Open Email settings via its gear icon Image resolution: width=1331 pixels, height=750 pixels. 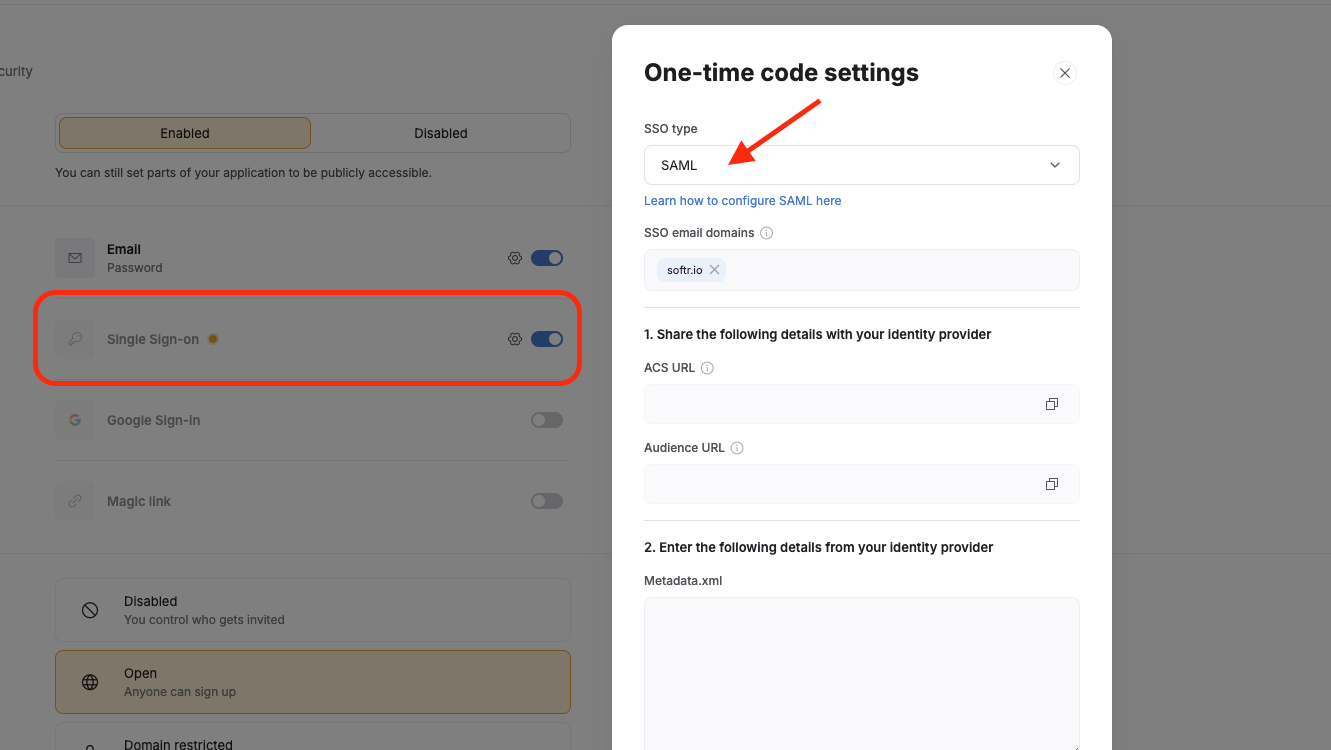(514, 257)
